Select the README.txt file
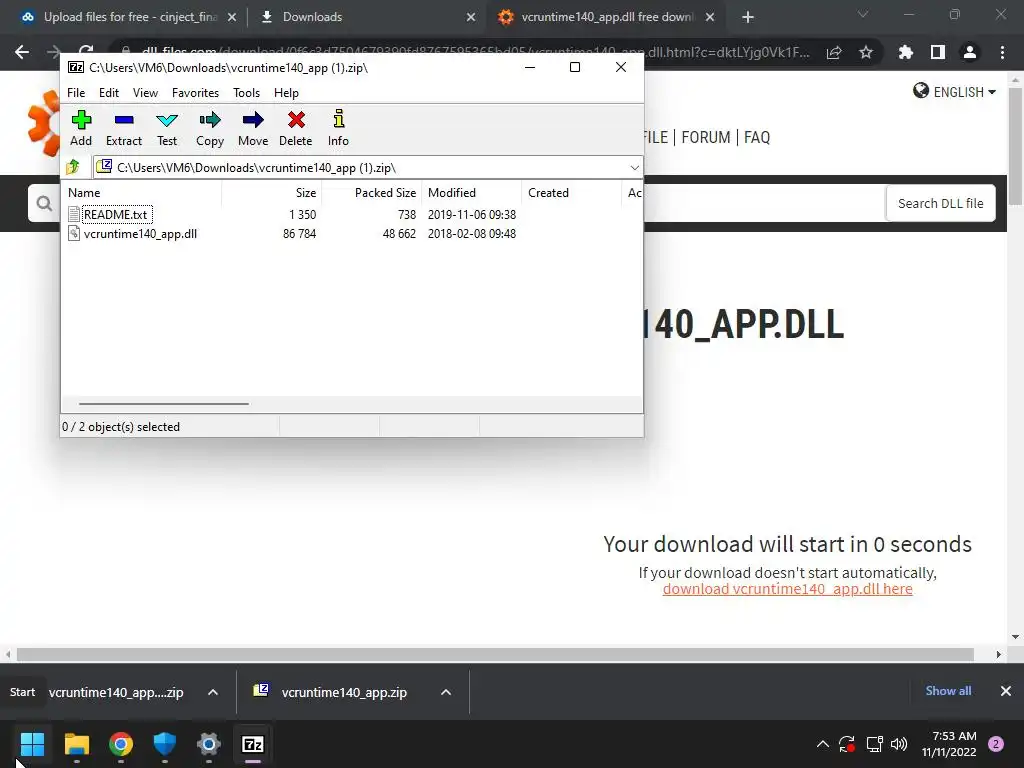This screenshot has height=768, width=1024. point(116,214)
